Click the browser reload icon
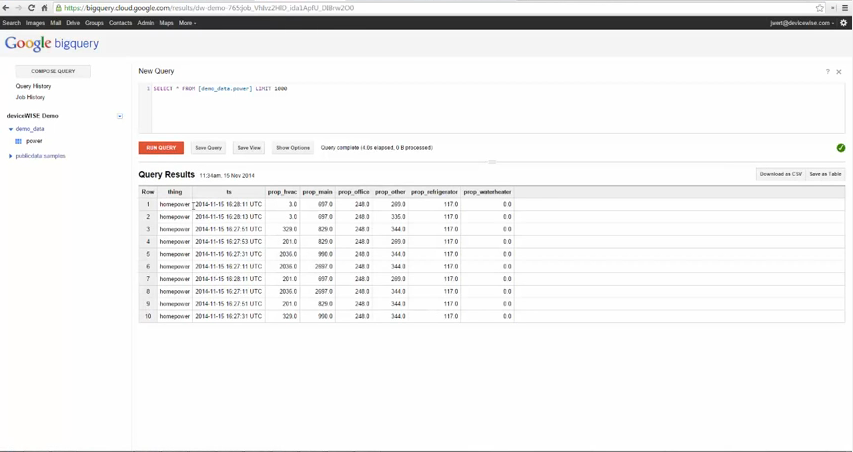Screen dimensions: 853x452 [x=31, y=8]
